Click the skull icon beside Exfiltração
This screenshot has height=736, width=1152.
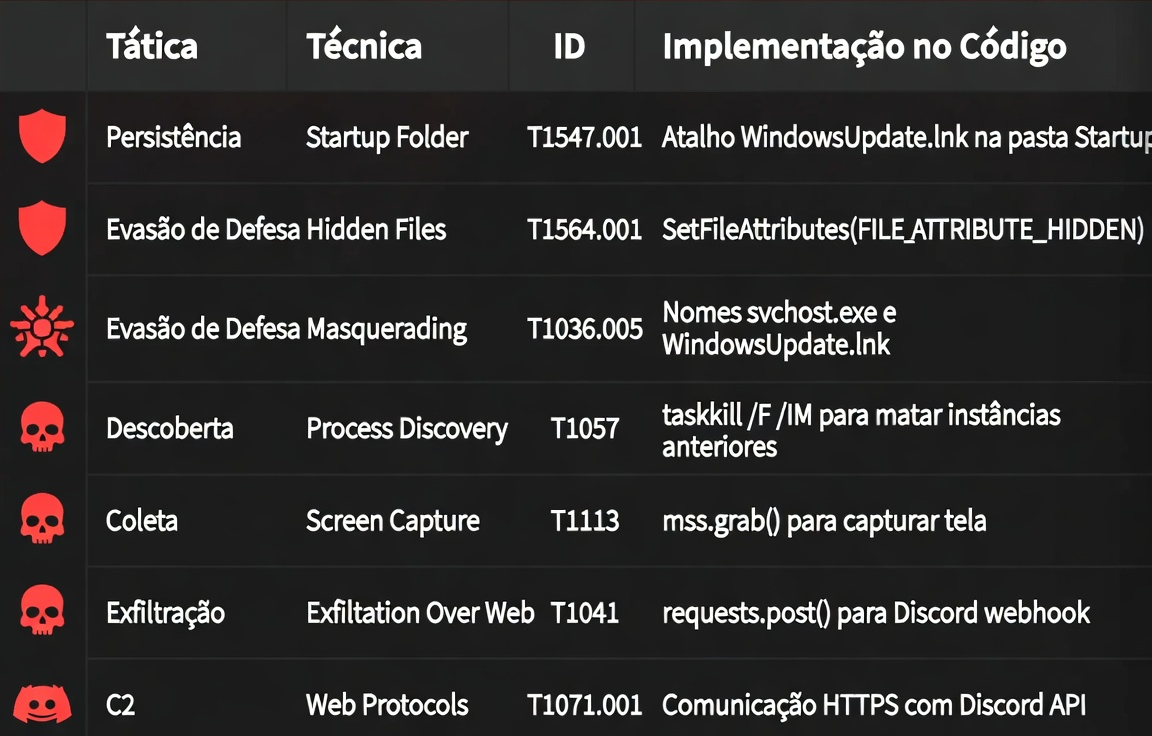tap(42, 612)
